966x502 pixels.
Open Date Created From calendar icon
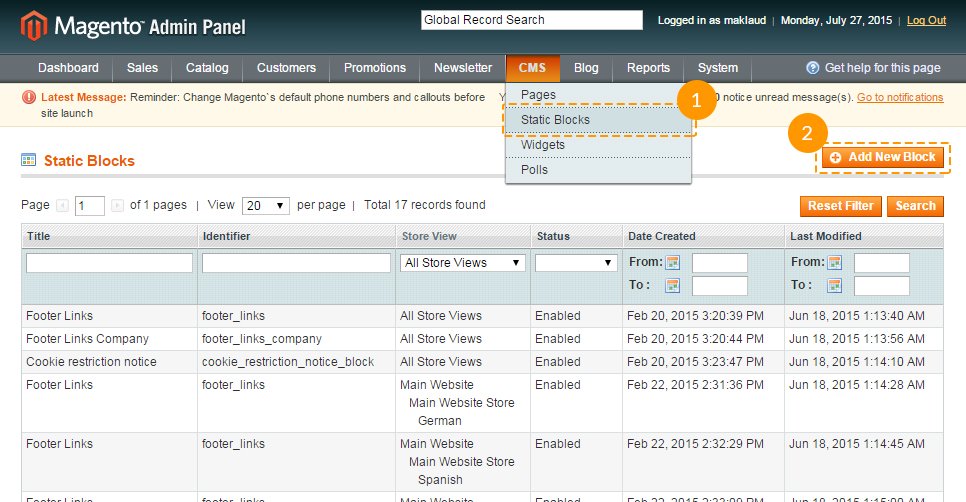[673, 262]
